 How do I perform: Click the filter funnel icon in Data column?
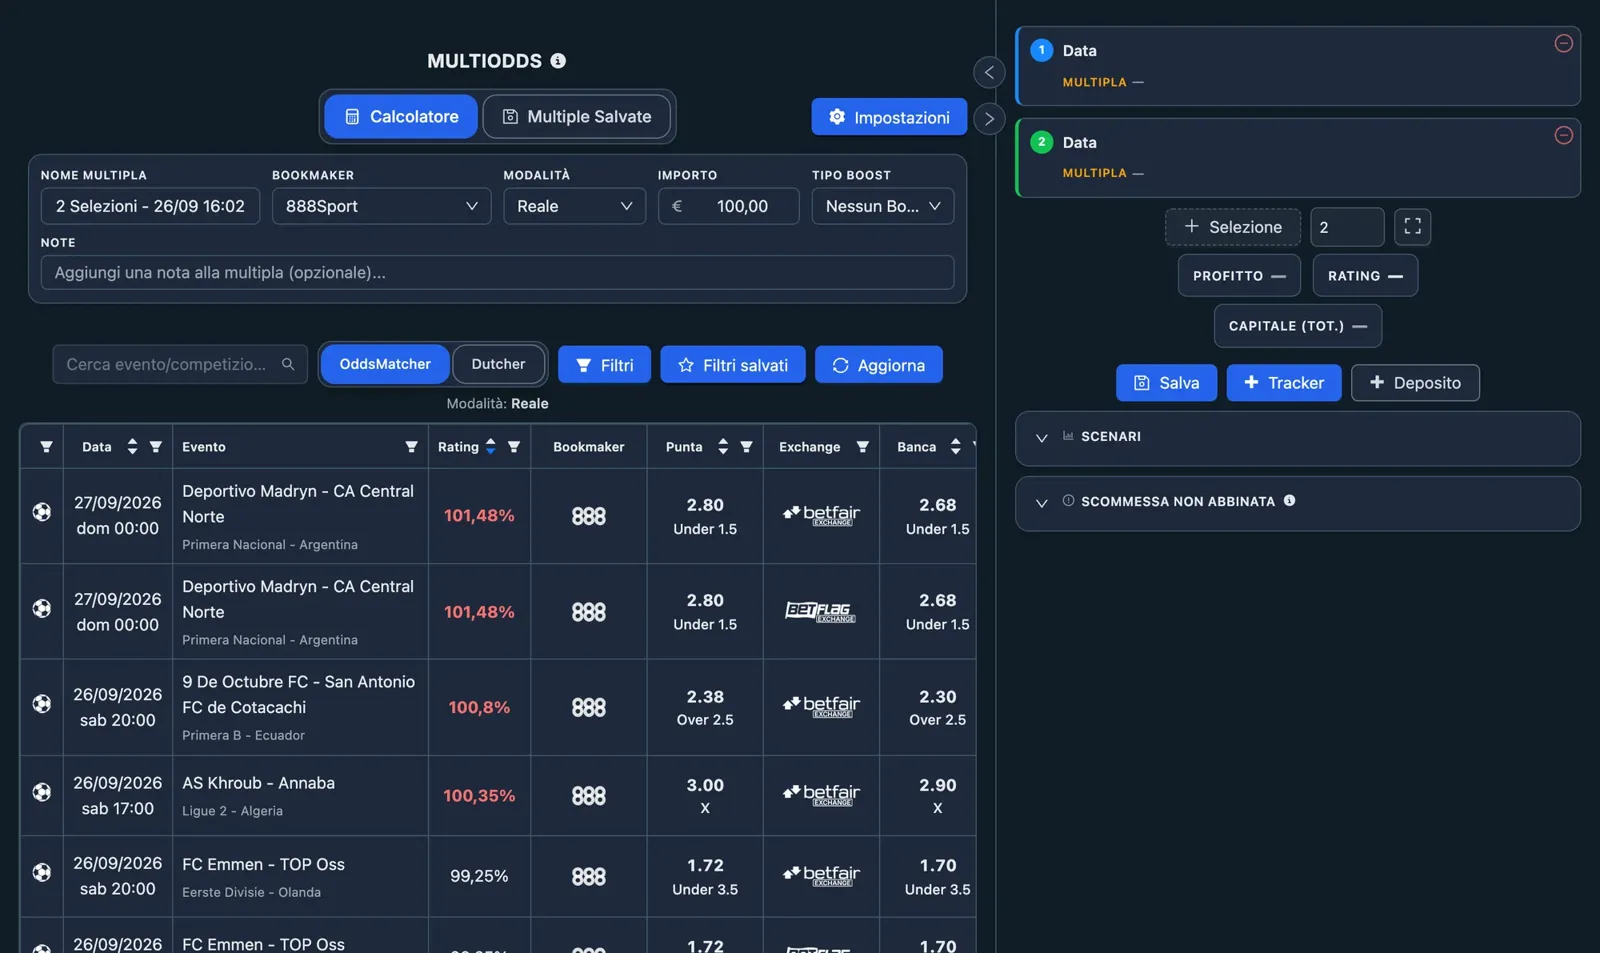point(155,447)
